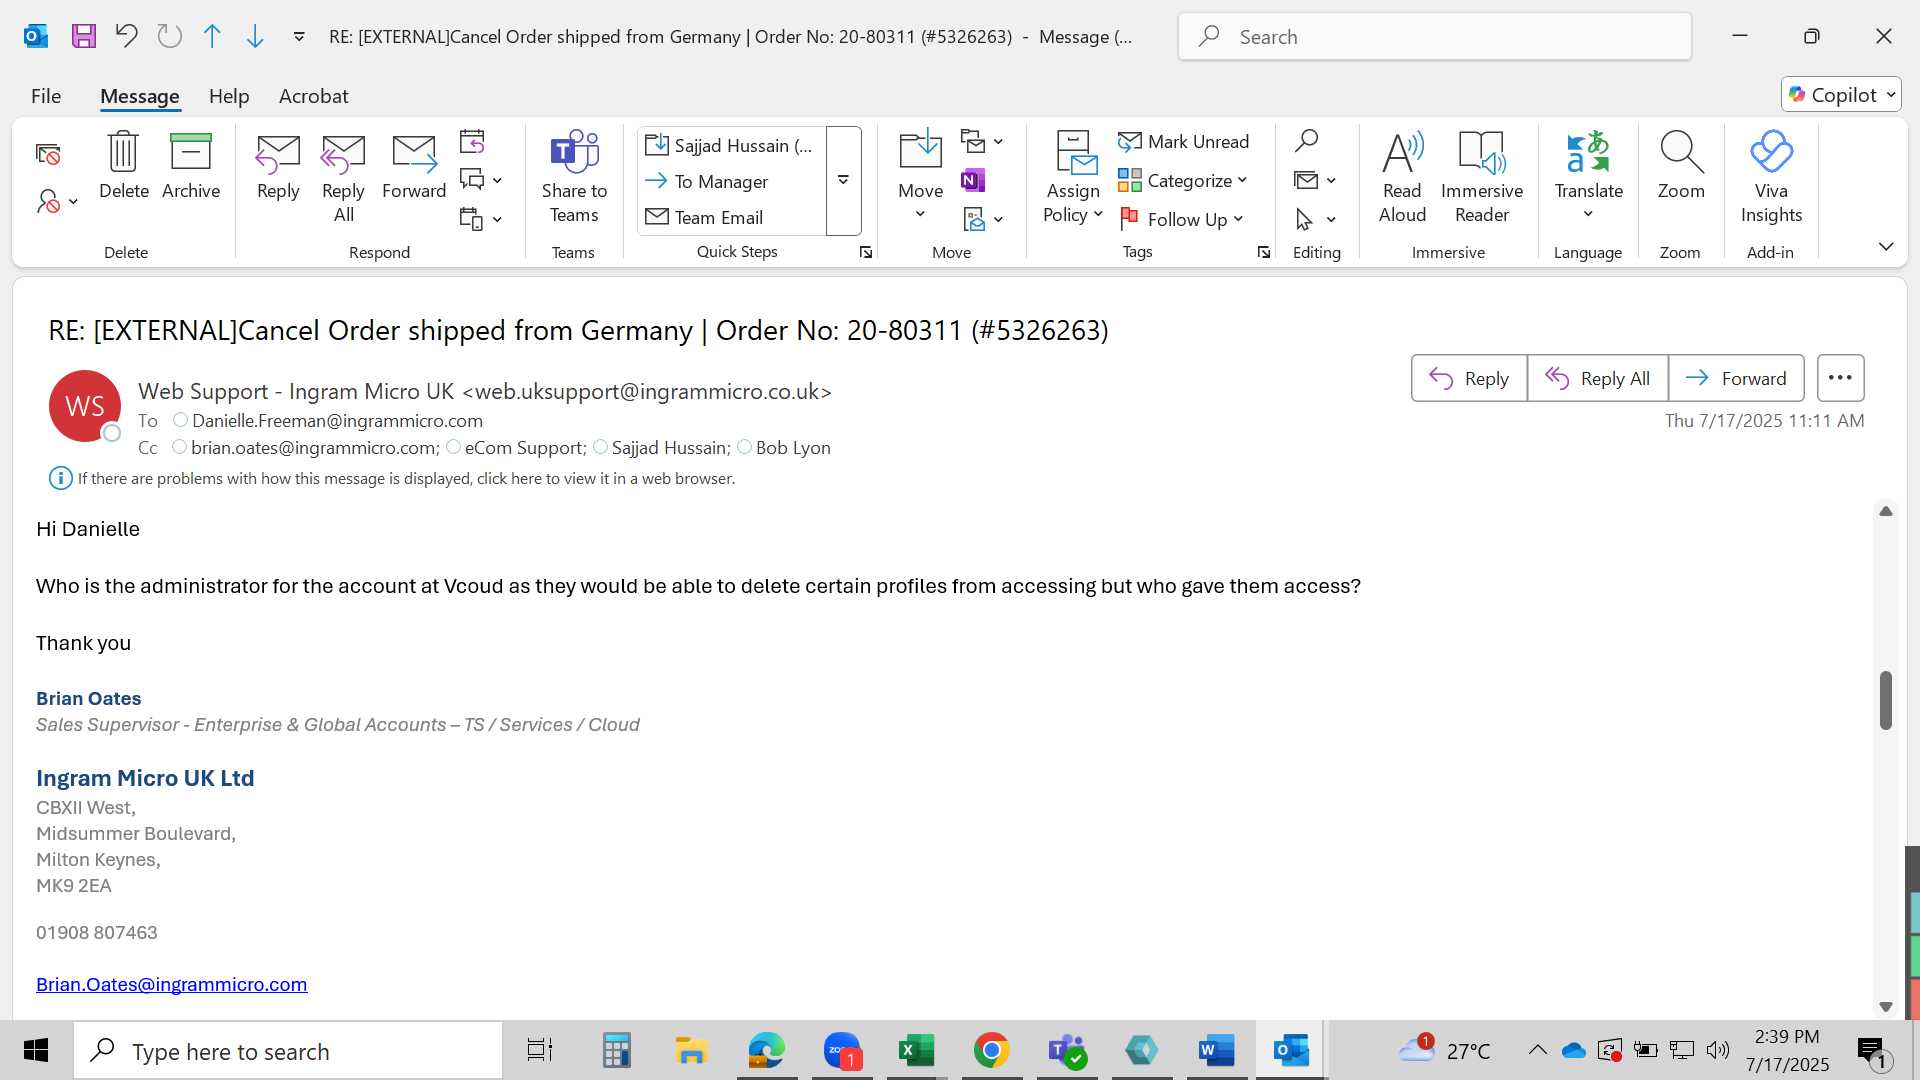Click the scroll down arrow of message
This screenshot has width=1920, height=1080.
click(1886, 1007)
